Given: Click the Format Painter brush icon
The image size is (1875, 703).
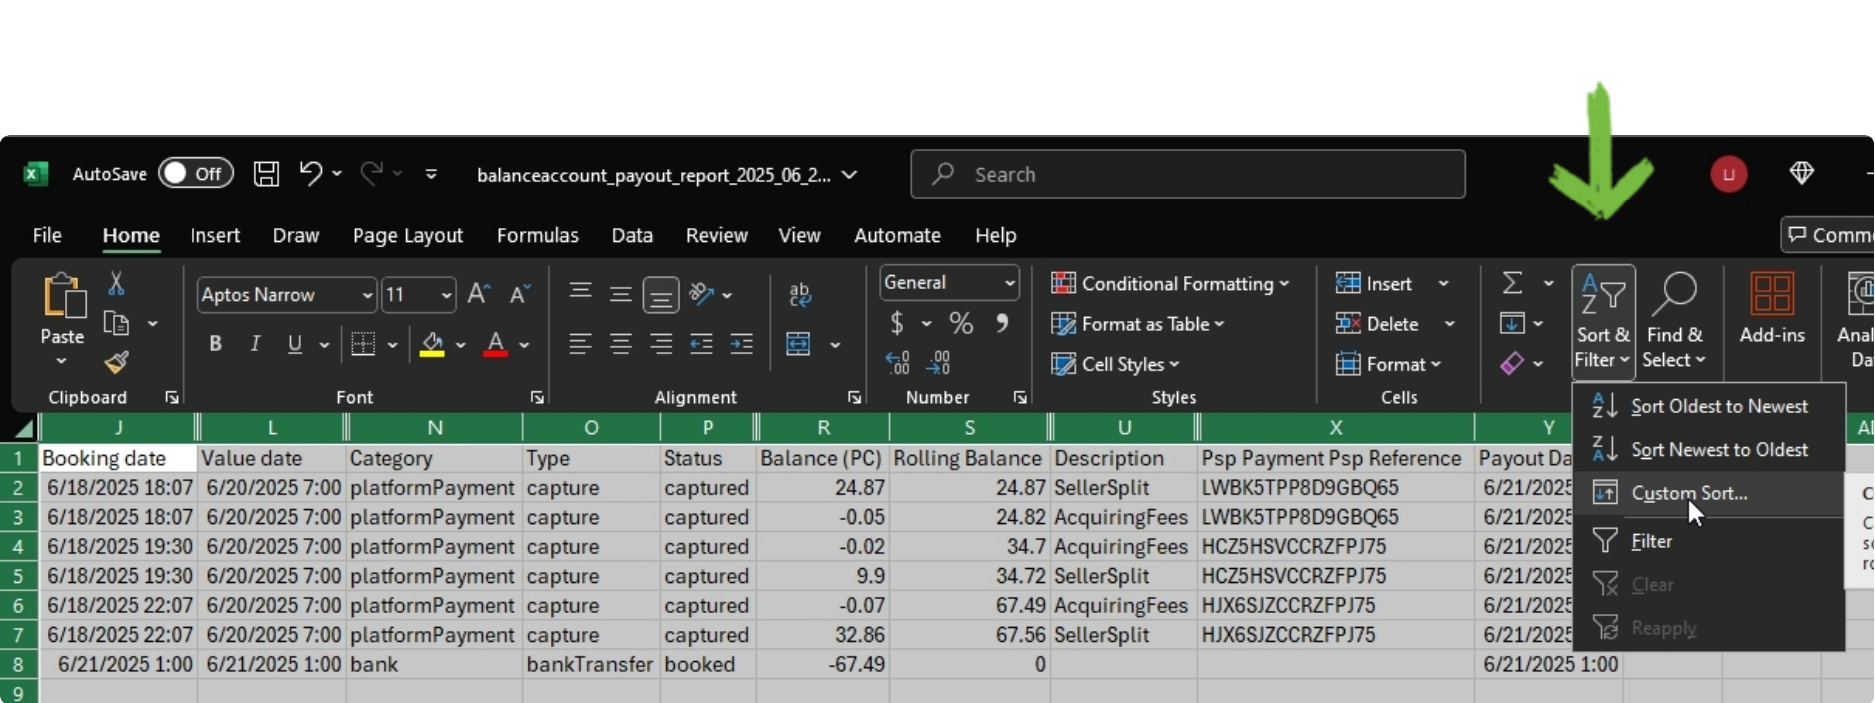Looking at the screenshot, I should pos(116,362).
